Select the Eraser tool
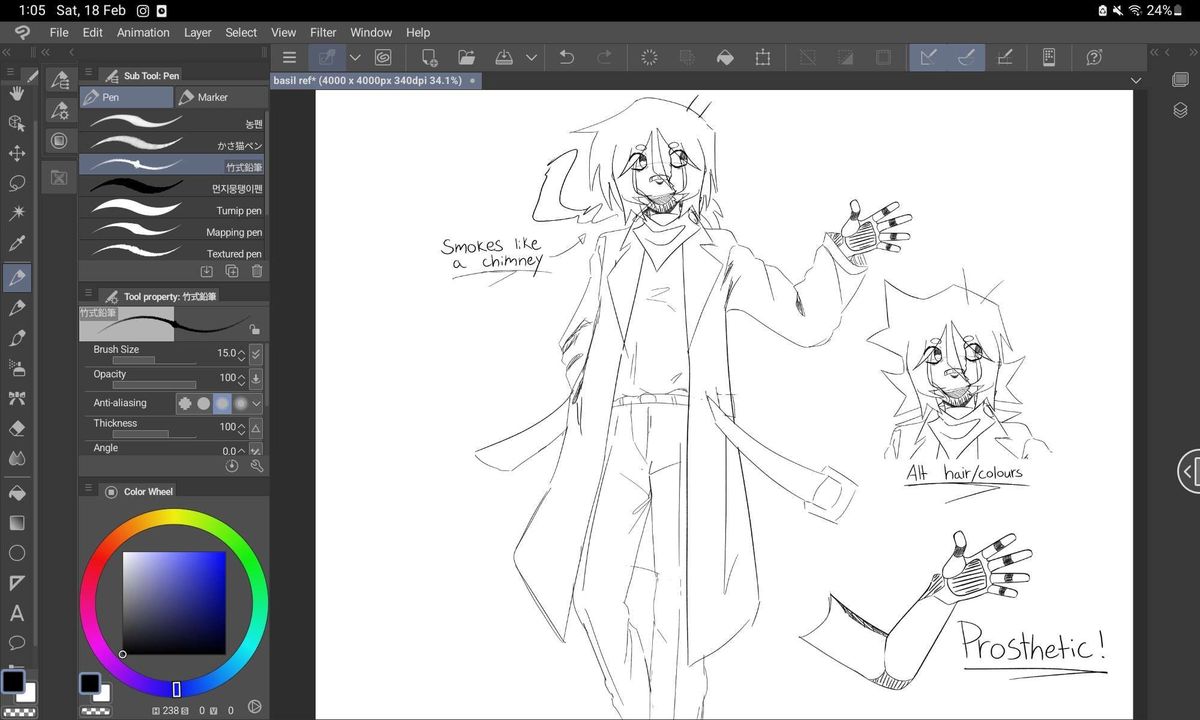 (x=17, y=428)
